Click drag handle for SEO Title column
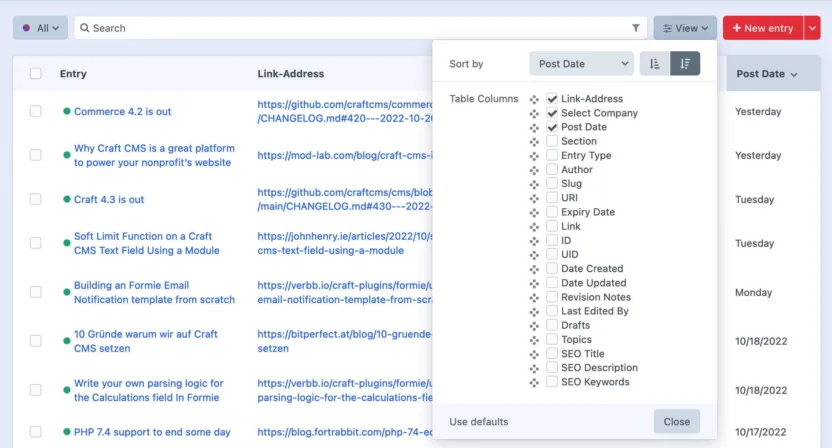 tap(534, 354)
